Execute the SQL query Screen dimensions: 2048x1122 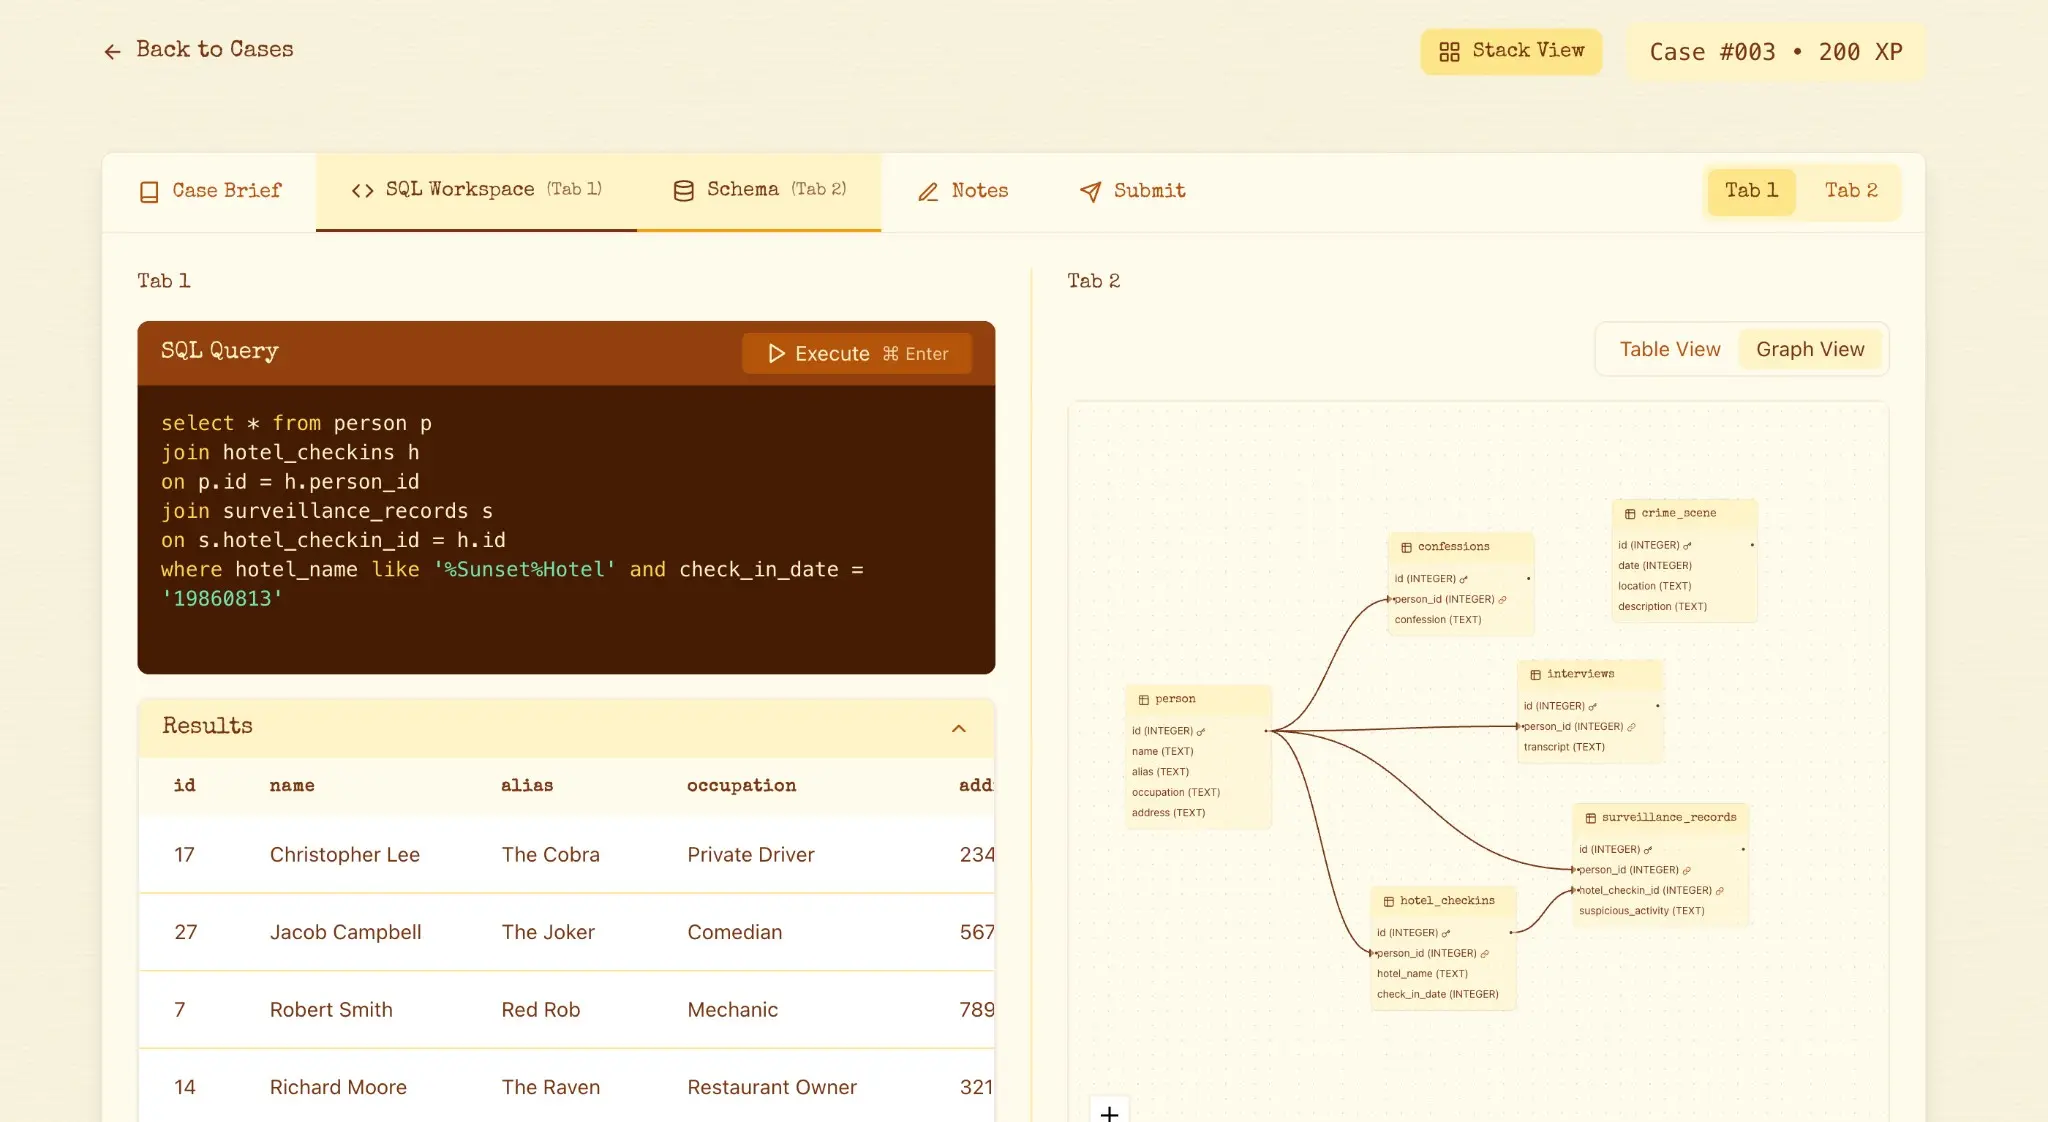[857, 354]
